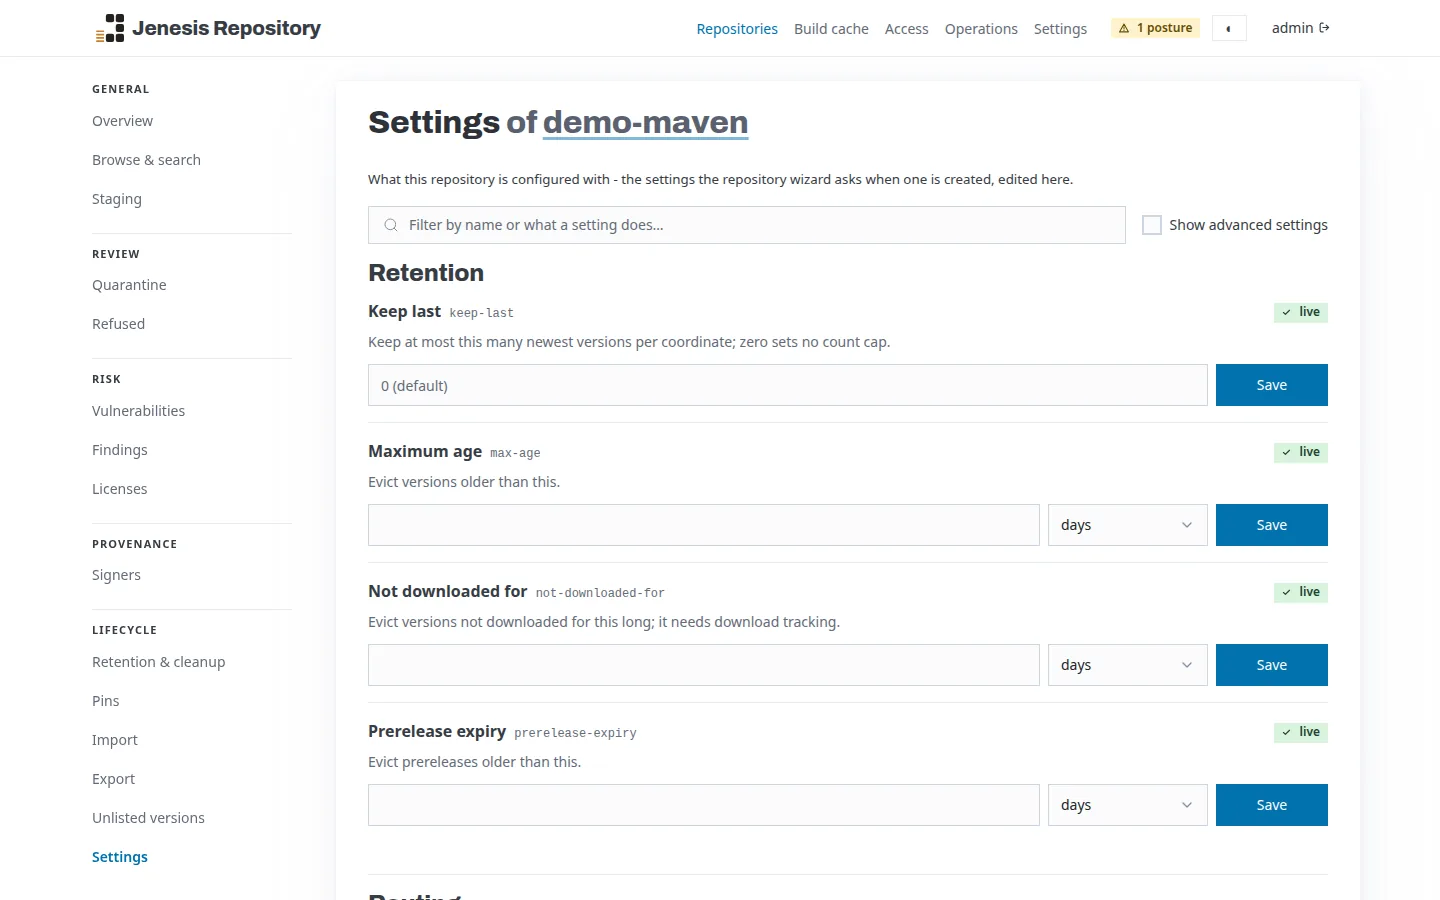Click the magnifier icon in the filter box
This screenshot has height=900, width=1440.
coord(391,225)
